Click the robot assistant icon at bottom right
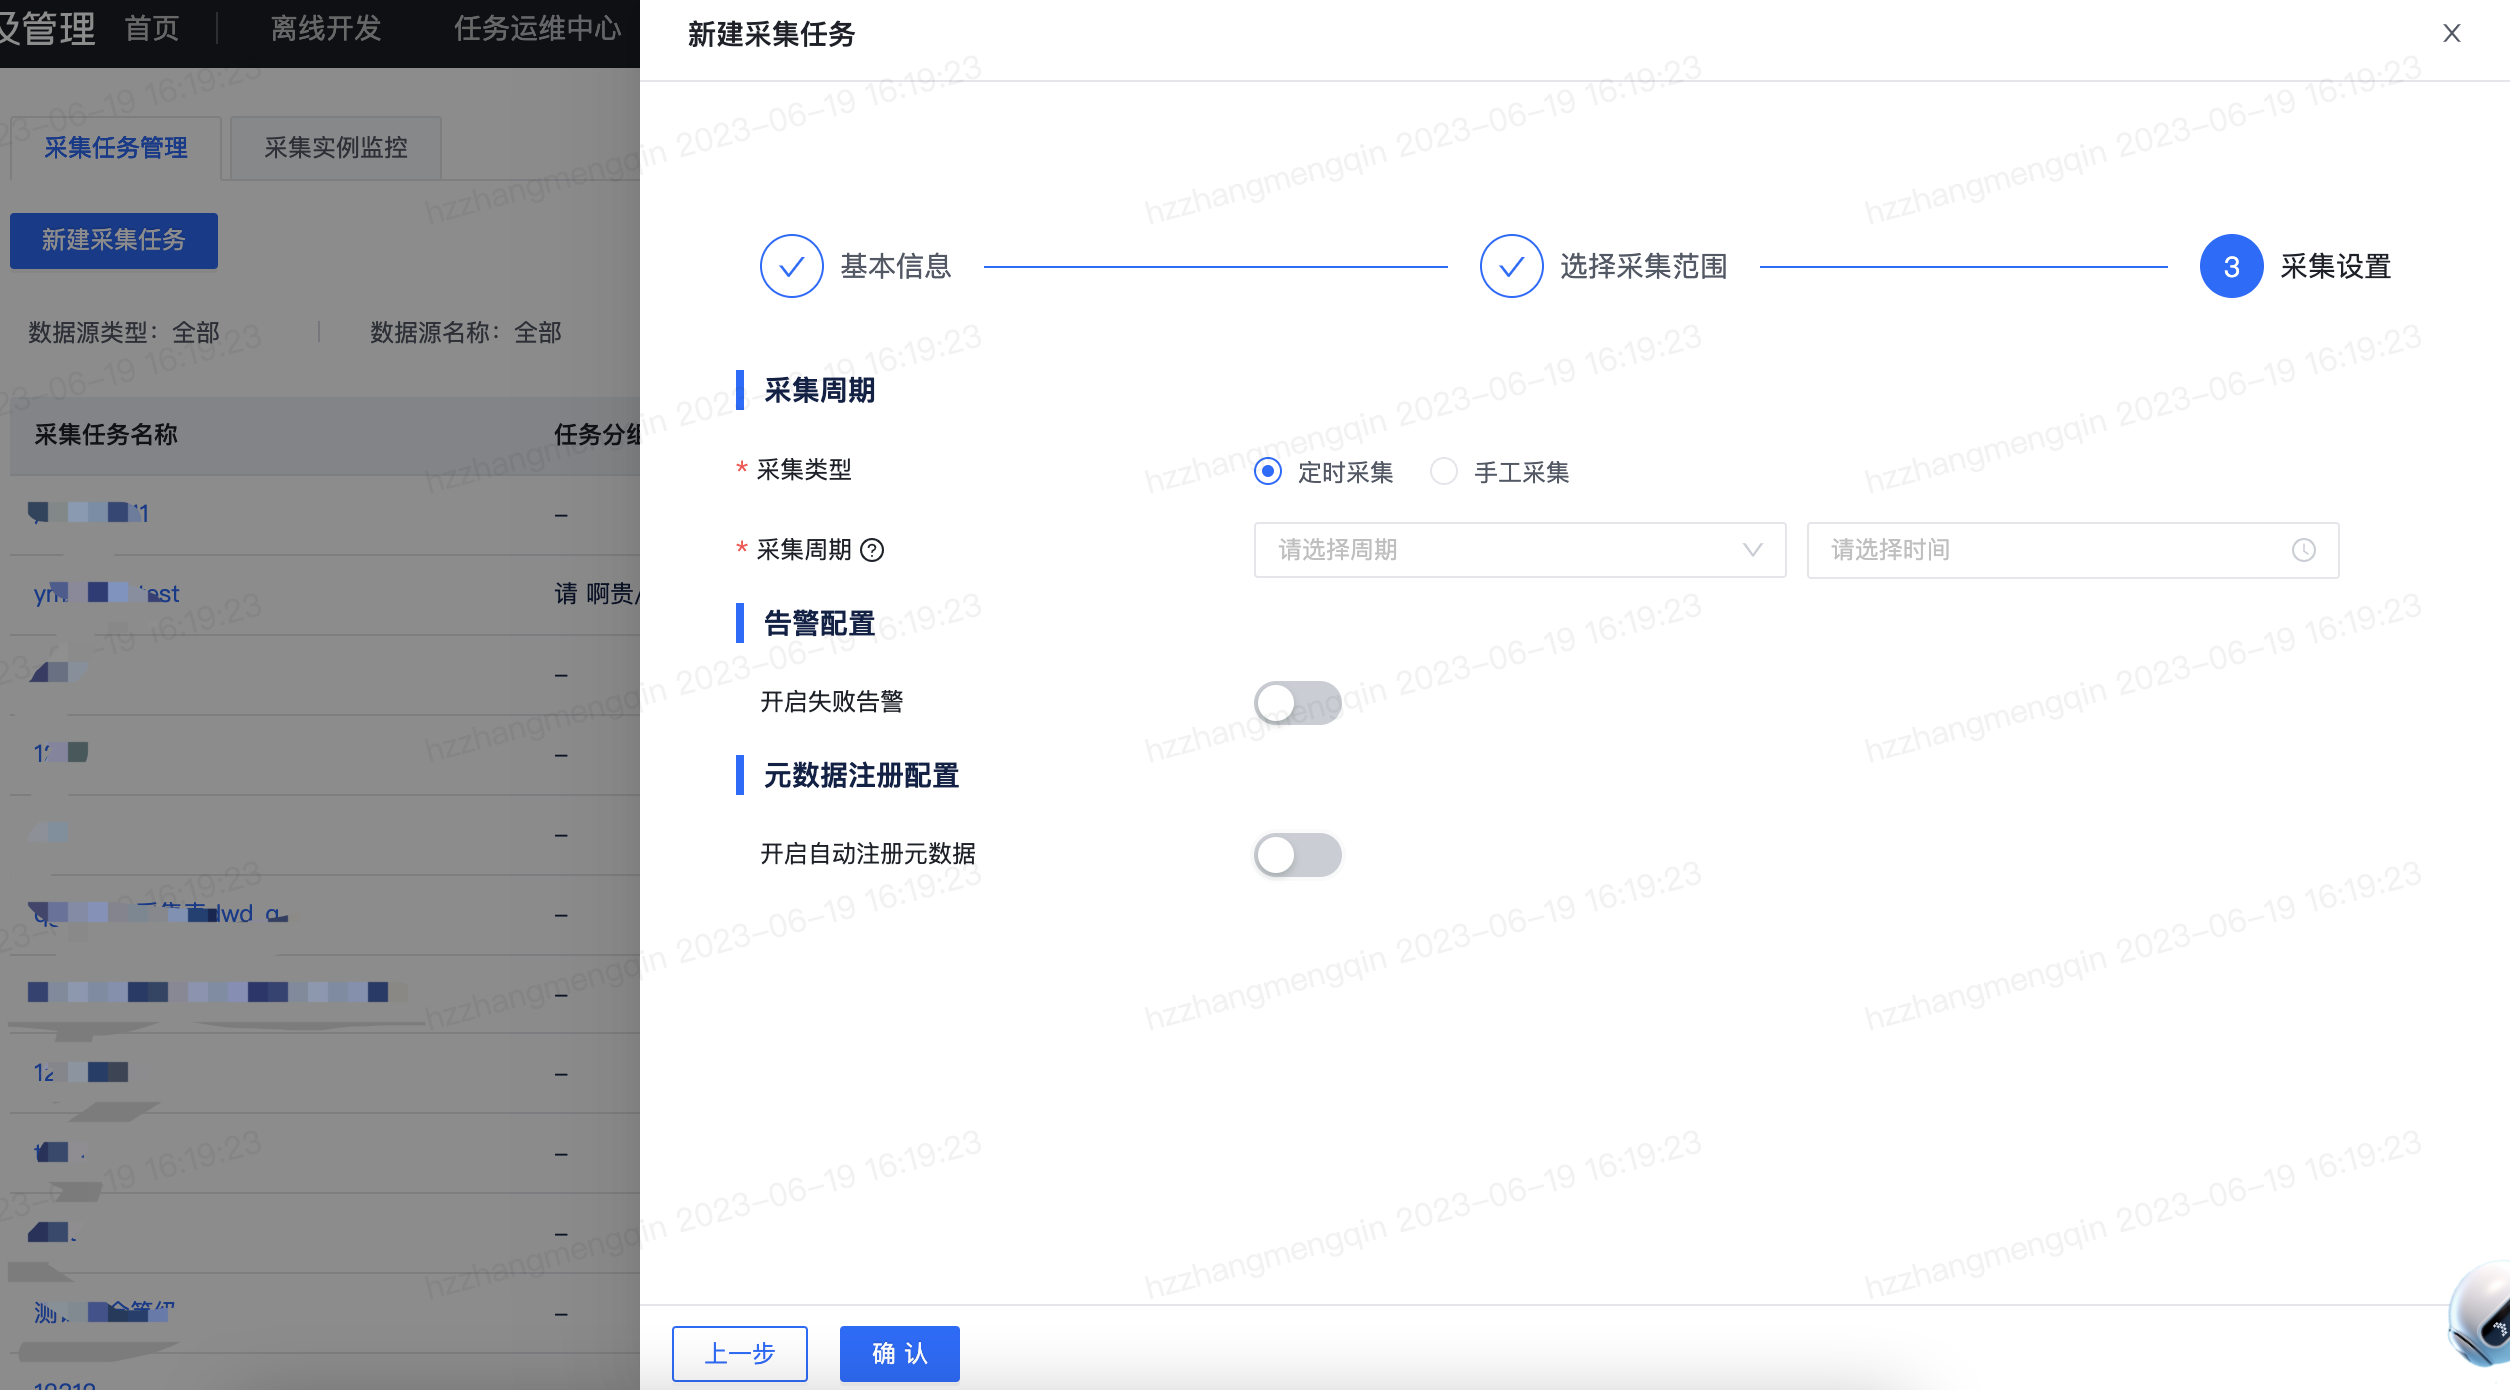The image size is (2510, 1390). click(x=2482, y=1315)
